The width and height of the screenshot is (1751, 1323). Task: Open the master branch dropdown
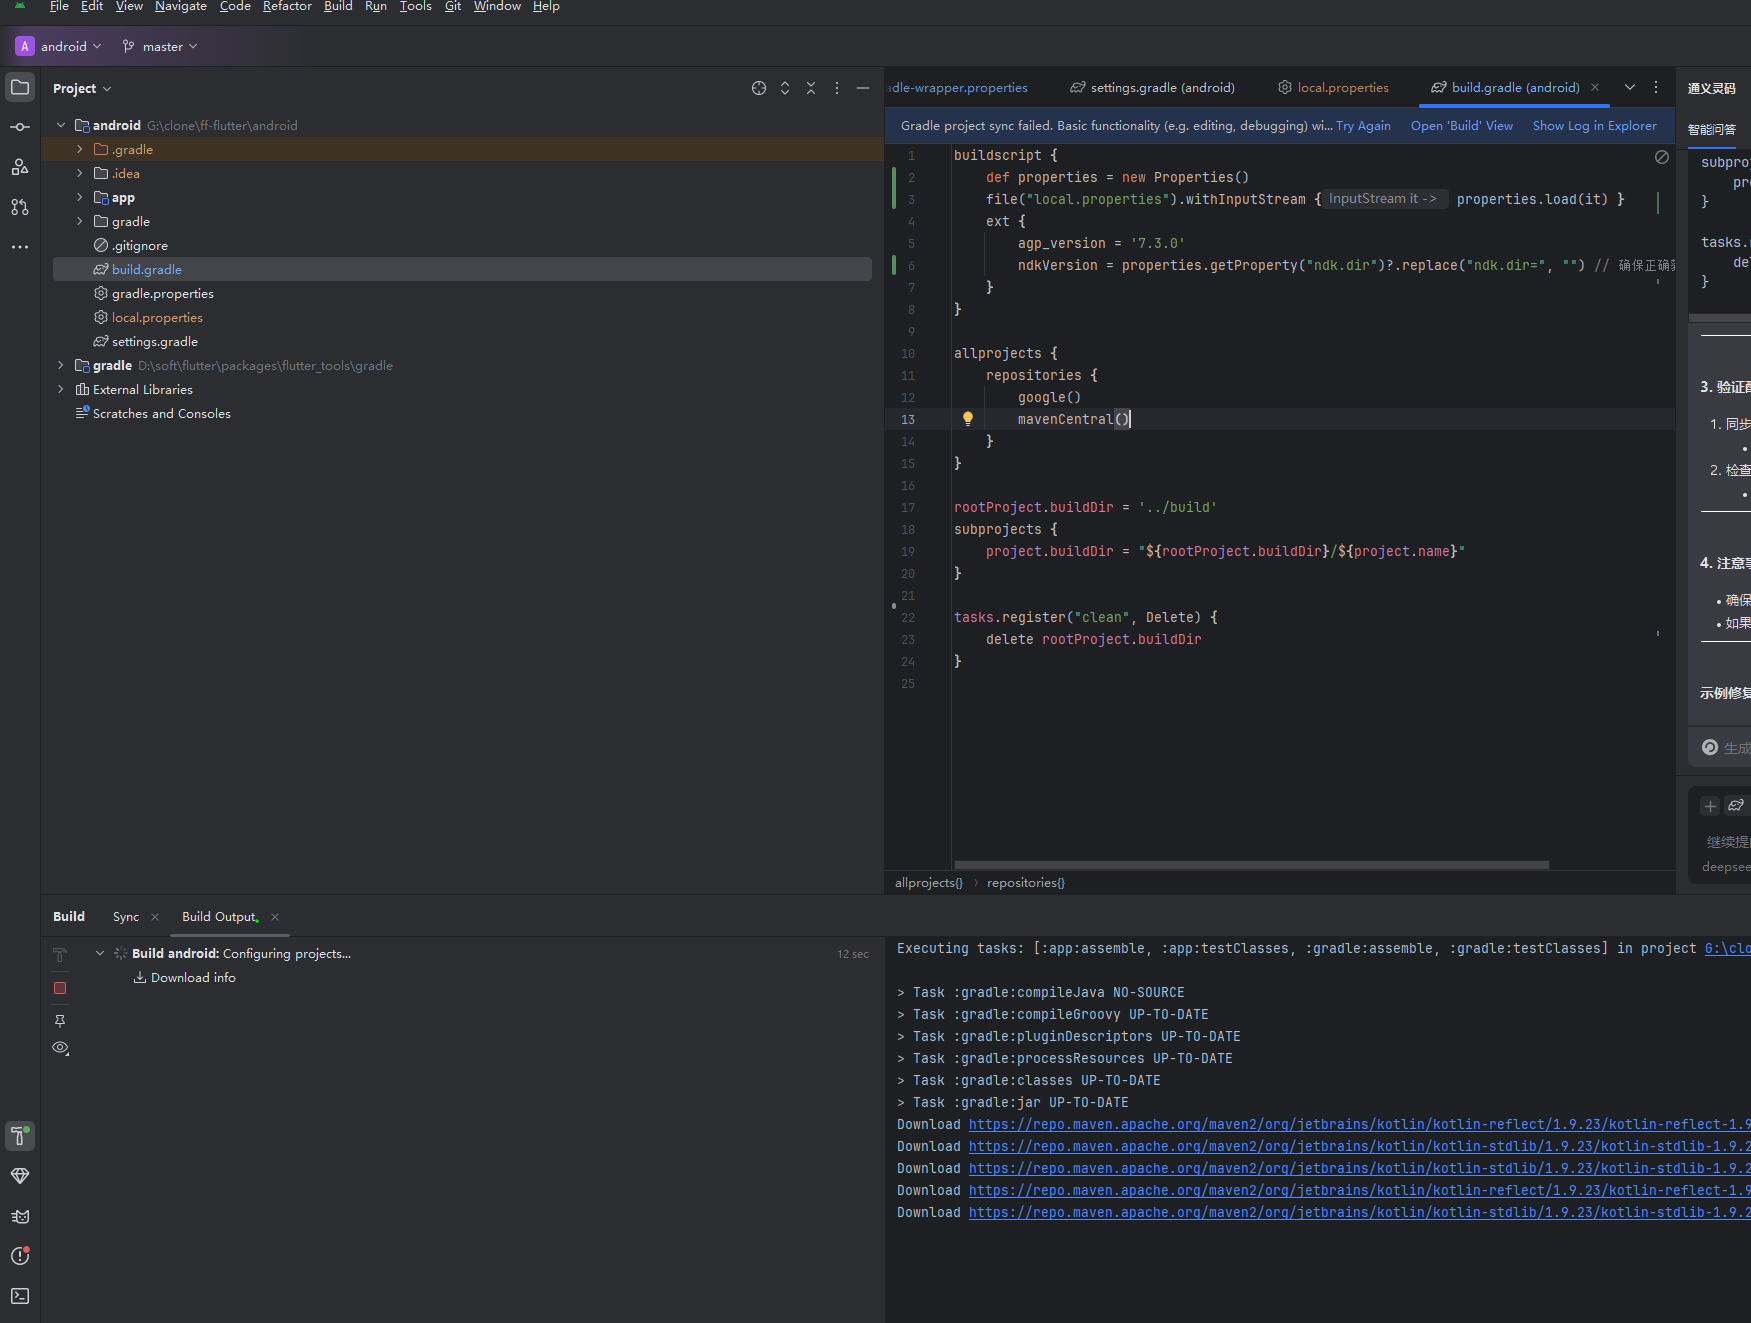[x=160, y=46]
